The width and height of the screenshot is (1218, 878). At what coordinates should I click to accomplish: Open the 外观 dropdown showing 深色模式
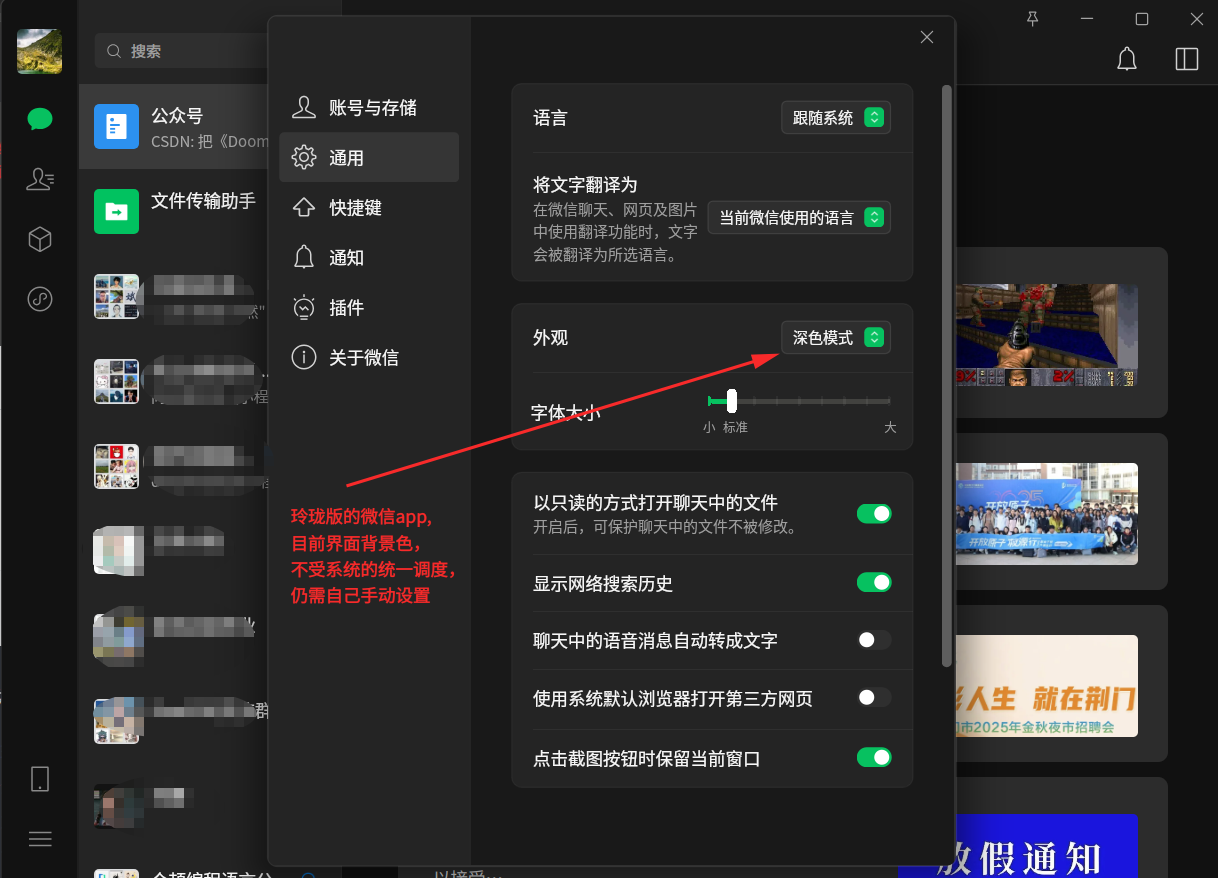pyautogui.click(x=836, y=338)
